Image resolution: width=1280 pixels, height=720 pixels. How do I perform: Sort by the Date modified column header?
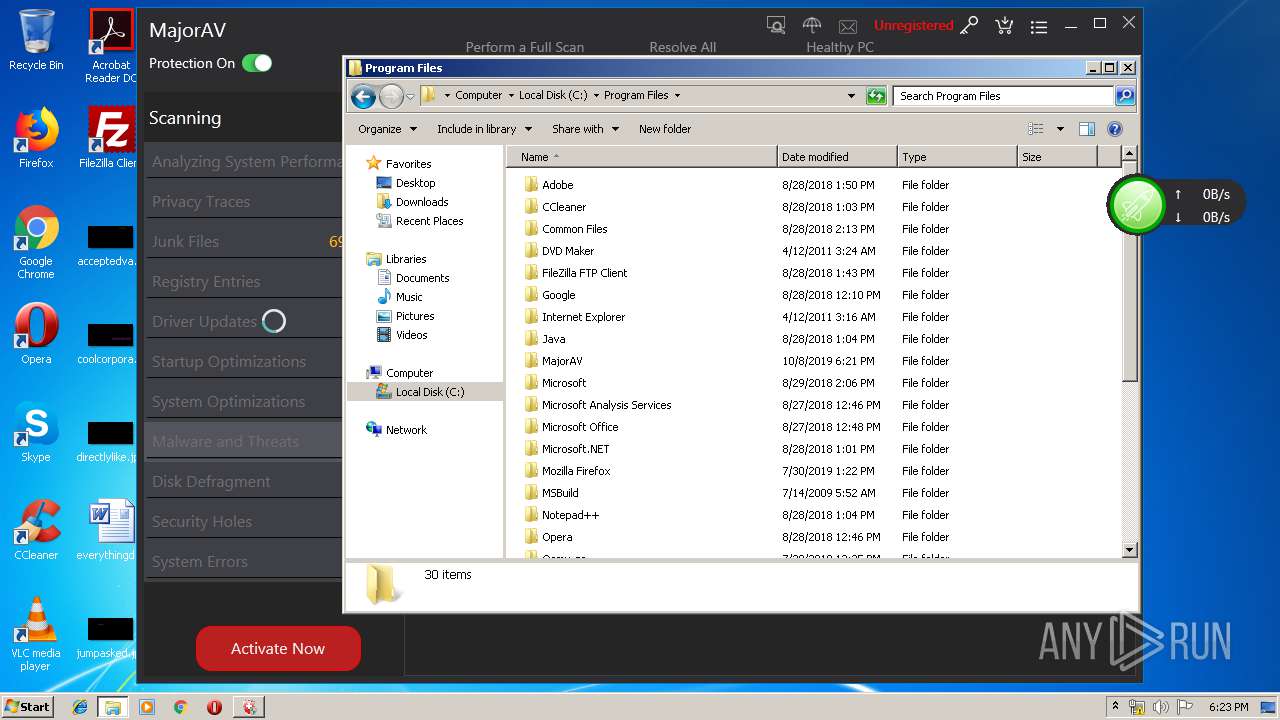pyautogui.click(x=837, y=157)
